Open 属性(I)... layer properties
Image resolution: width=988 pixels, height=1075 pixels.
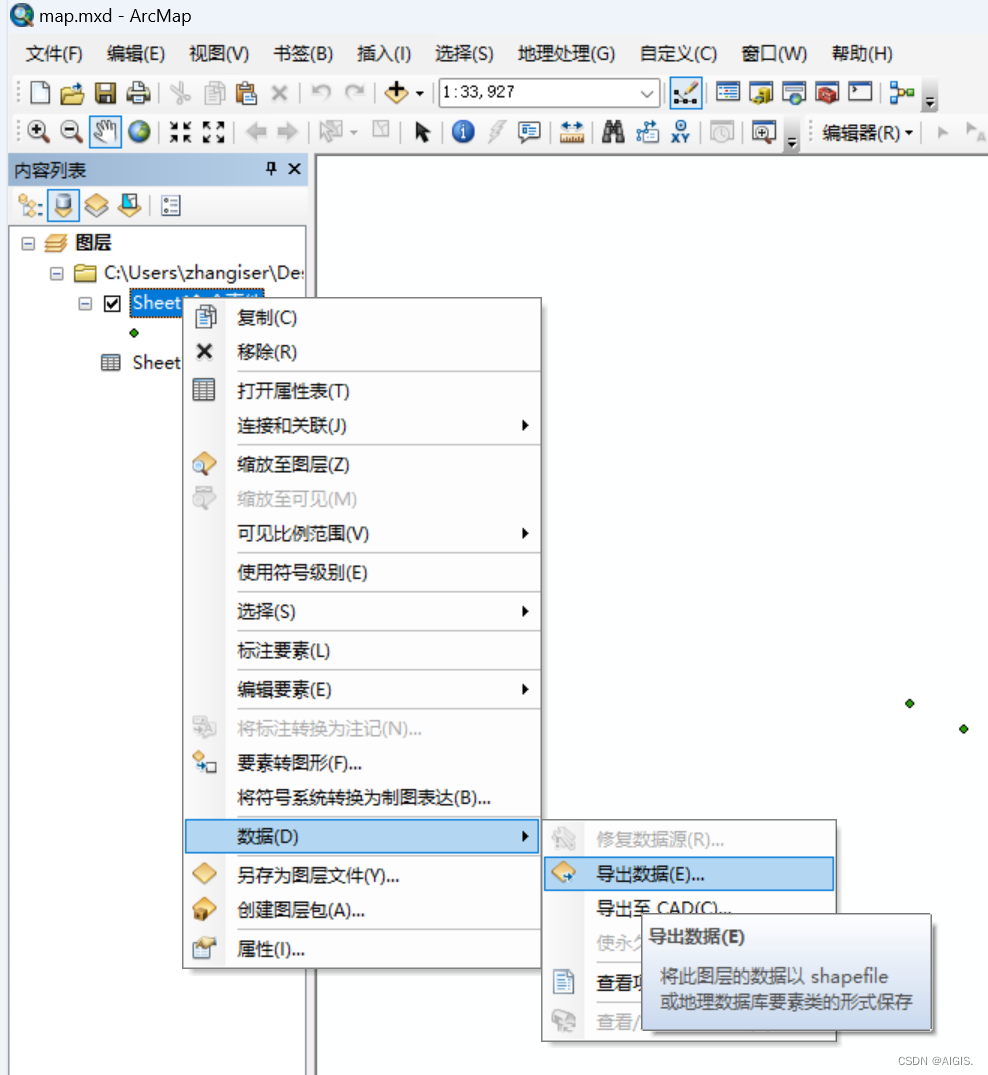[363, 949]
